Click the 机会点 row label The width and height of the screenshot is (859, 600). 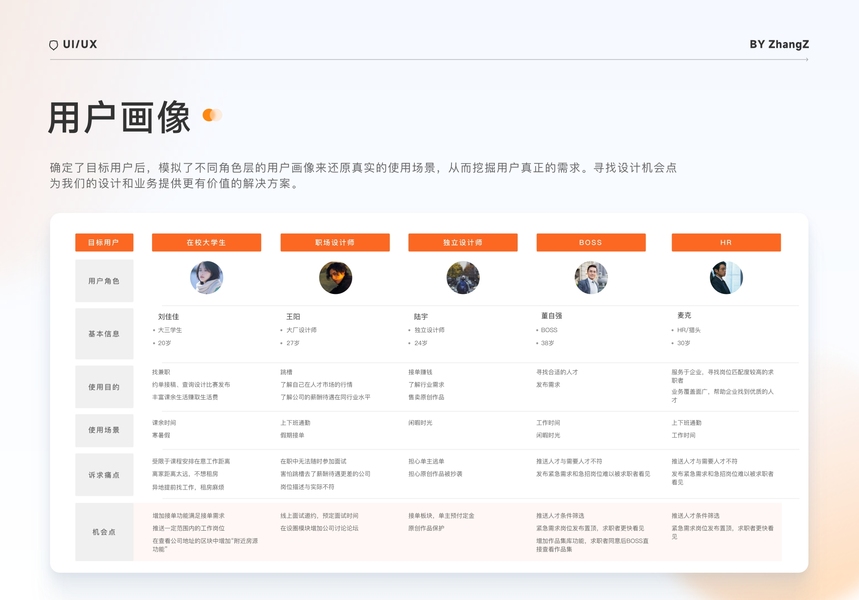click(104, 532)
